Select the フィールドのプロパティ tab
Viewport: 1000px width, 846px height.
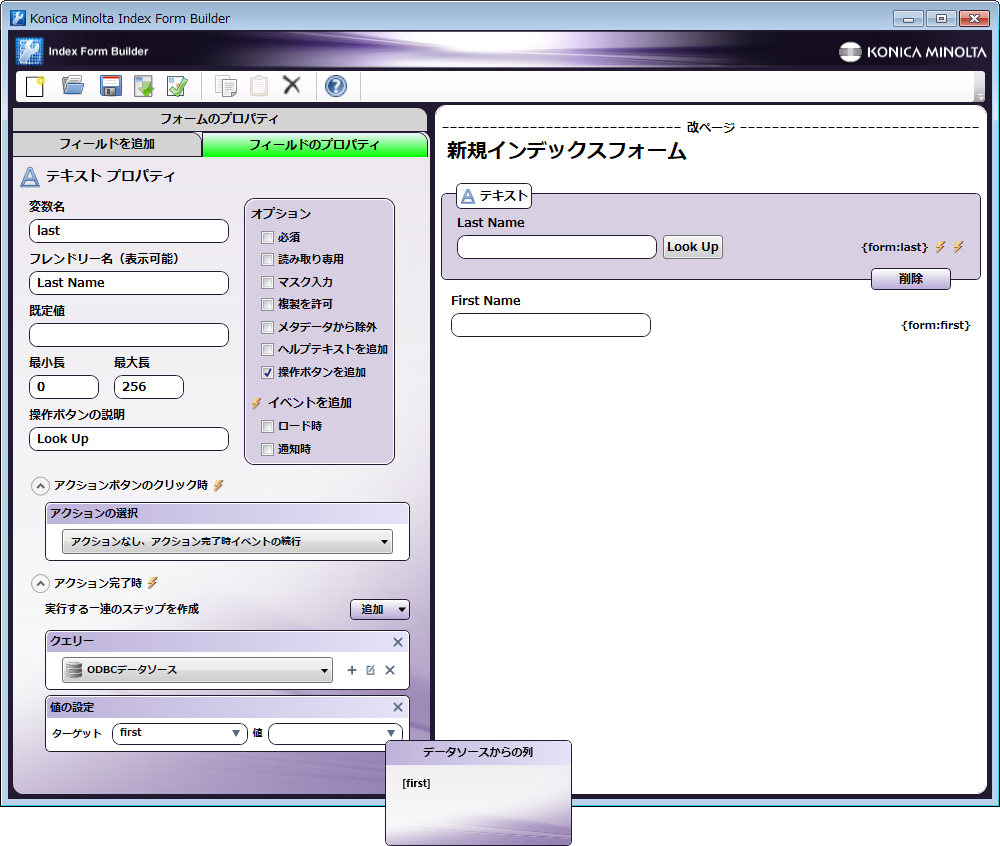(x=314, y=145)
